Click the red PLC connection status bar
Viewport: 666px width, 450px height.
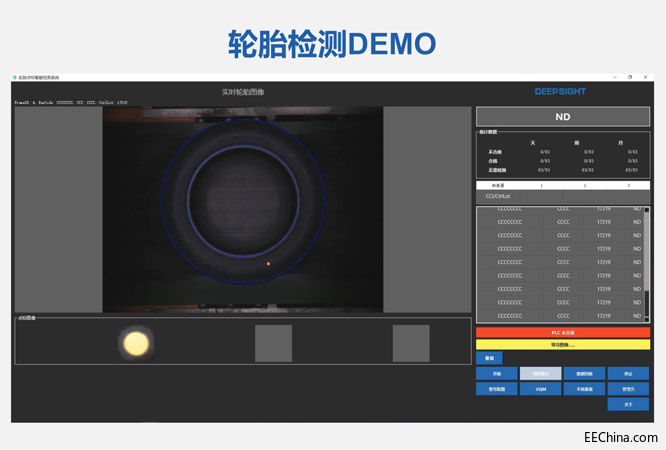[563, 332]
